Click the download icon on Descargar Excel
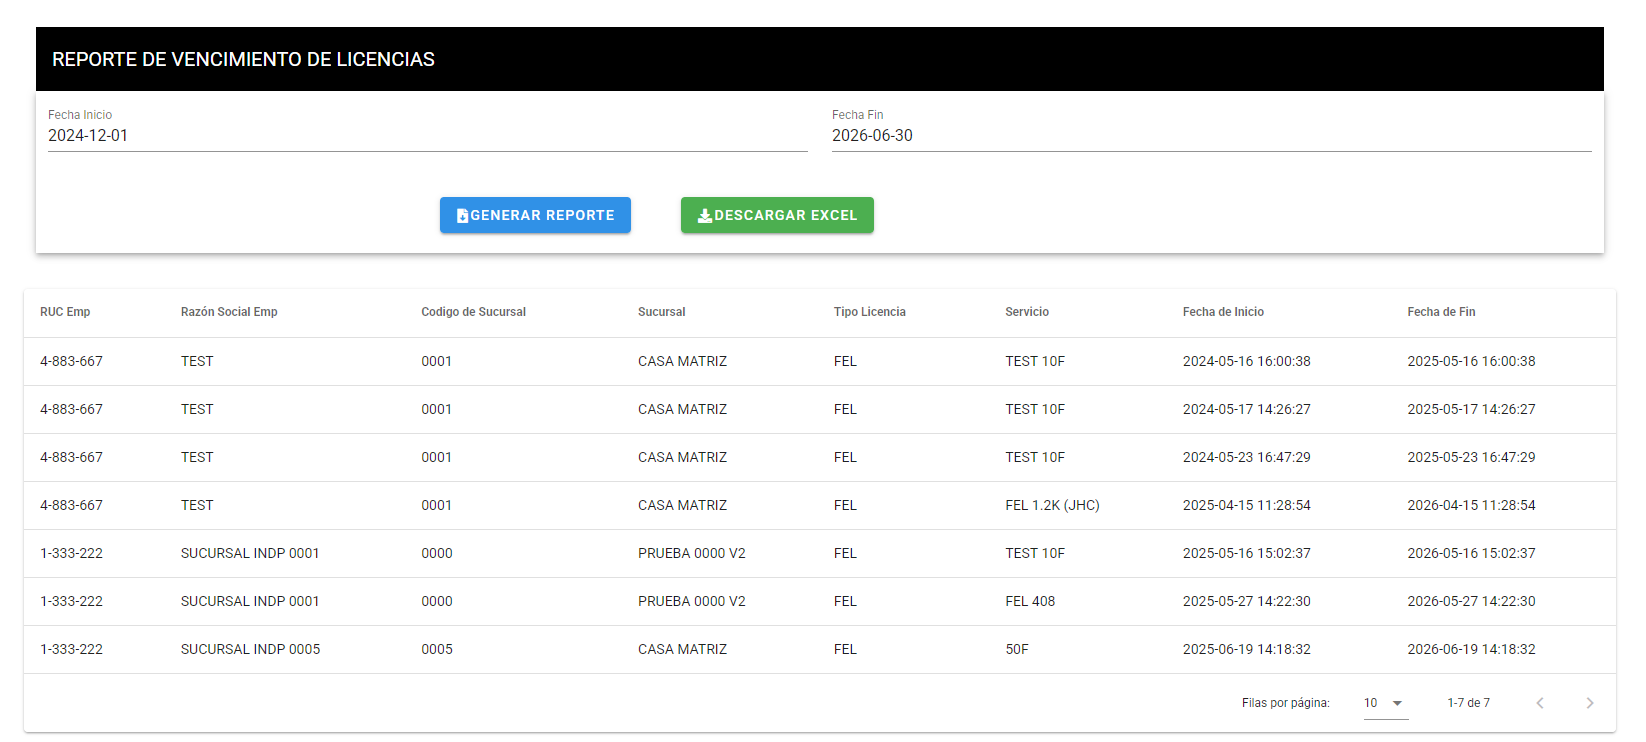 tap(705, 216)
